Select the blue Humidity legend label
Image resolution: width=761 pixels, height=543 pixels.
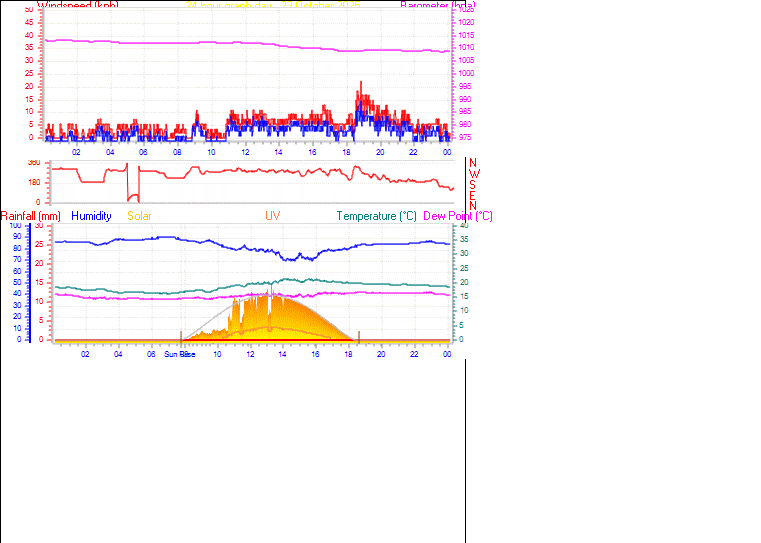pyautogui.click(x=91, y=216)
